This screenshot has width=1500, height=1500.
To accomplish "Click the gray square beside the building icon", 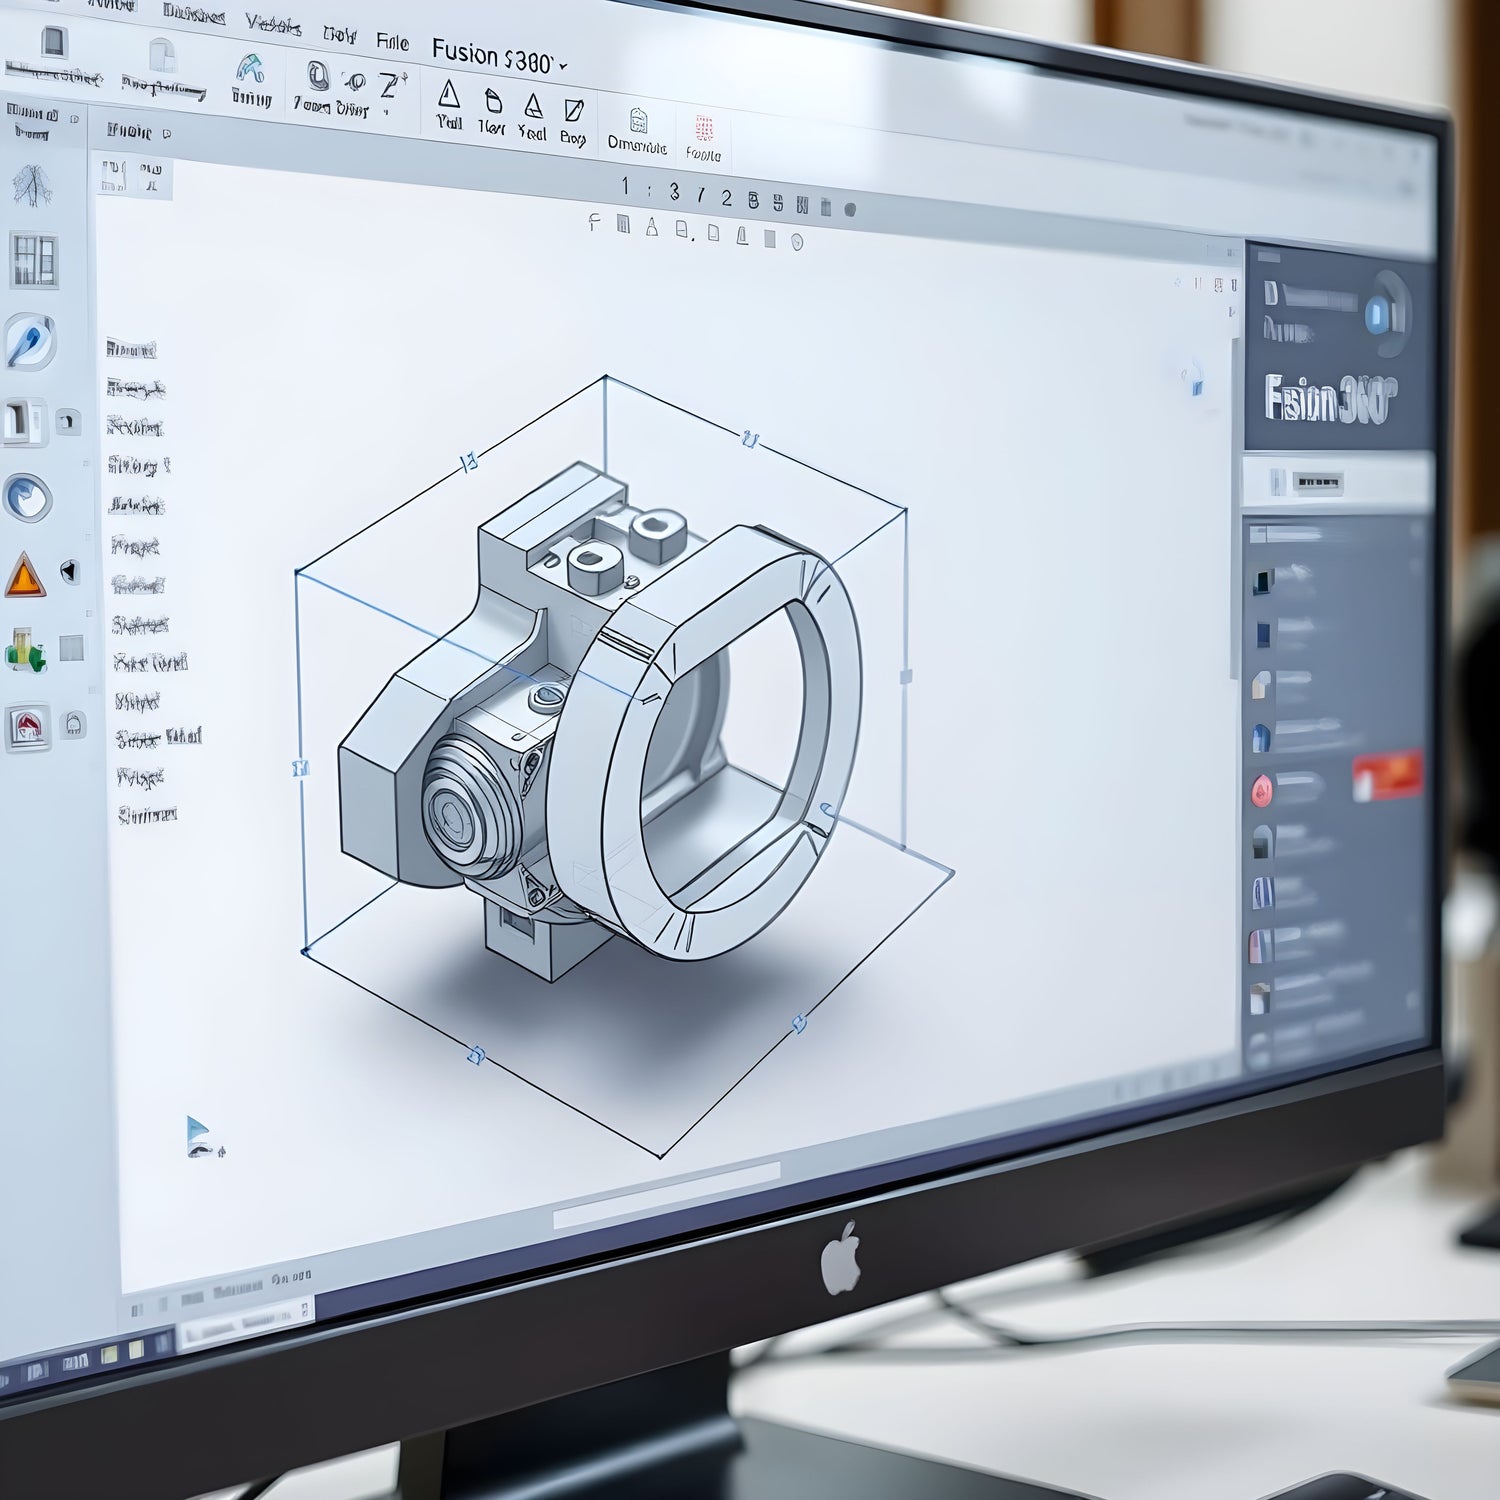I will tap(71, 648).
